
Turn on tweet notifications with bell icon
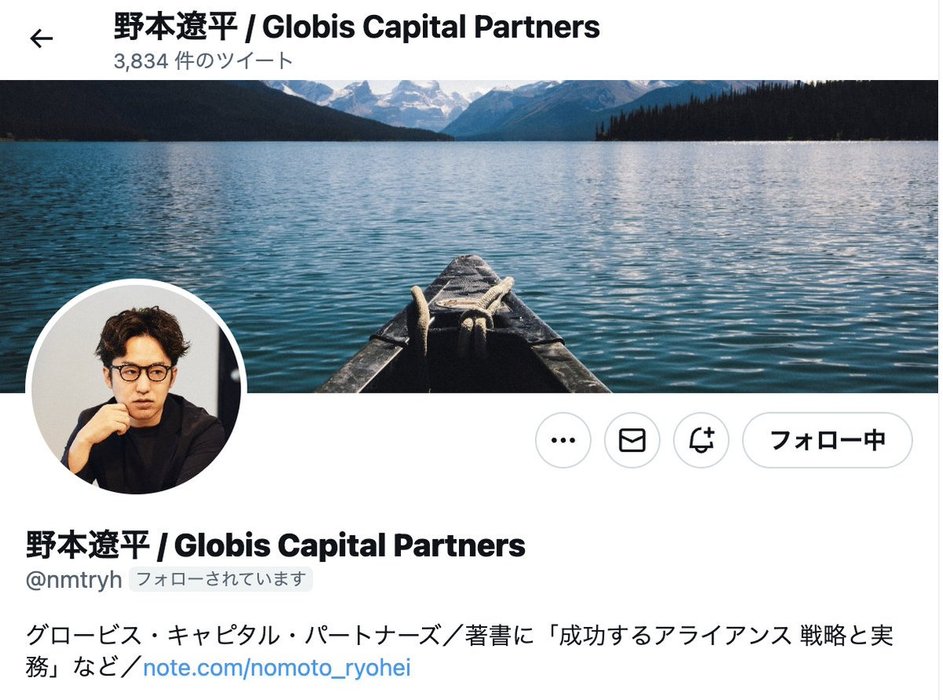(x=701, y=440)
